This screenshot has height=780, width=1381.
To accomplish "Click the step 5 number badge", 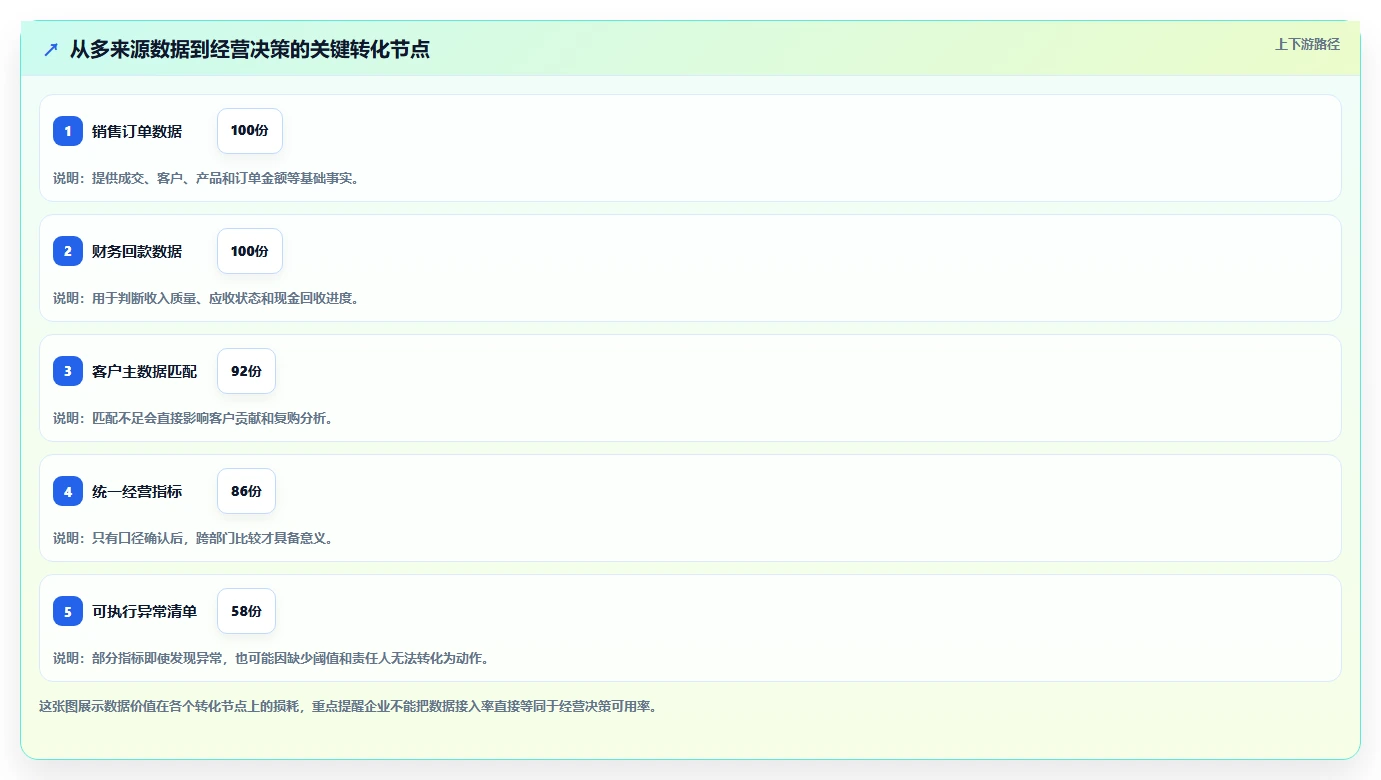I will click(68, 611).
